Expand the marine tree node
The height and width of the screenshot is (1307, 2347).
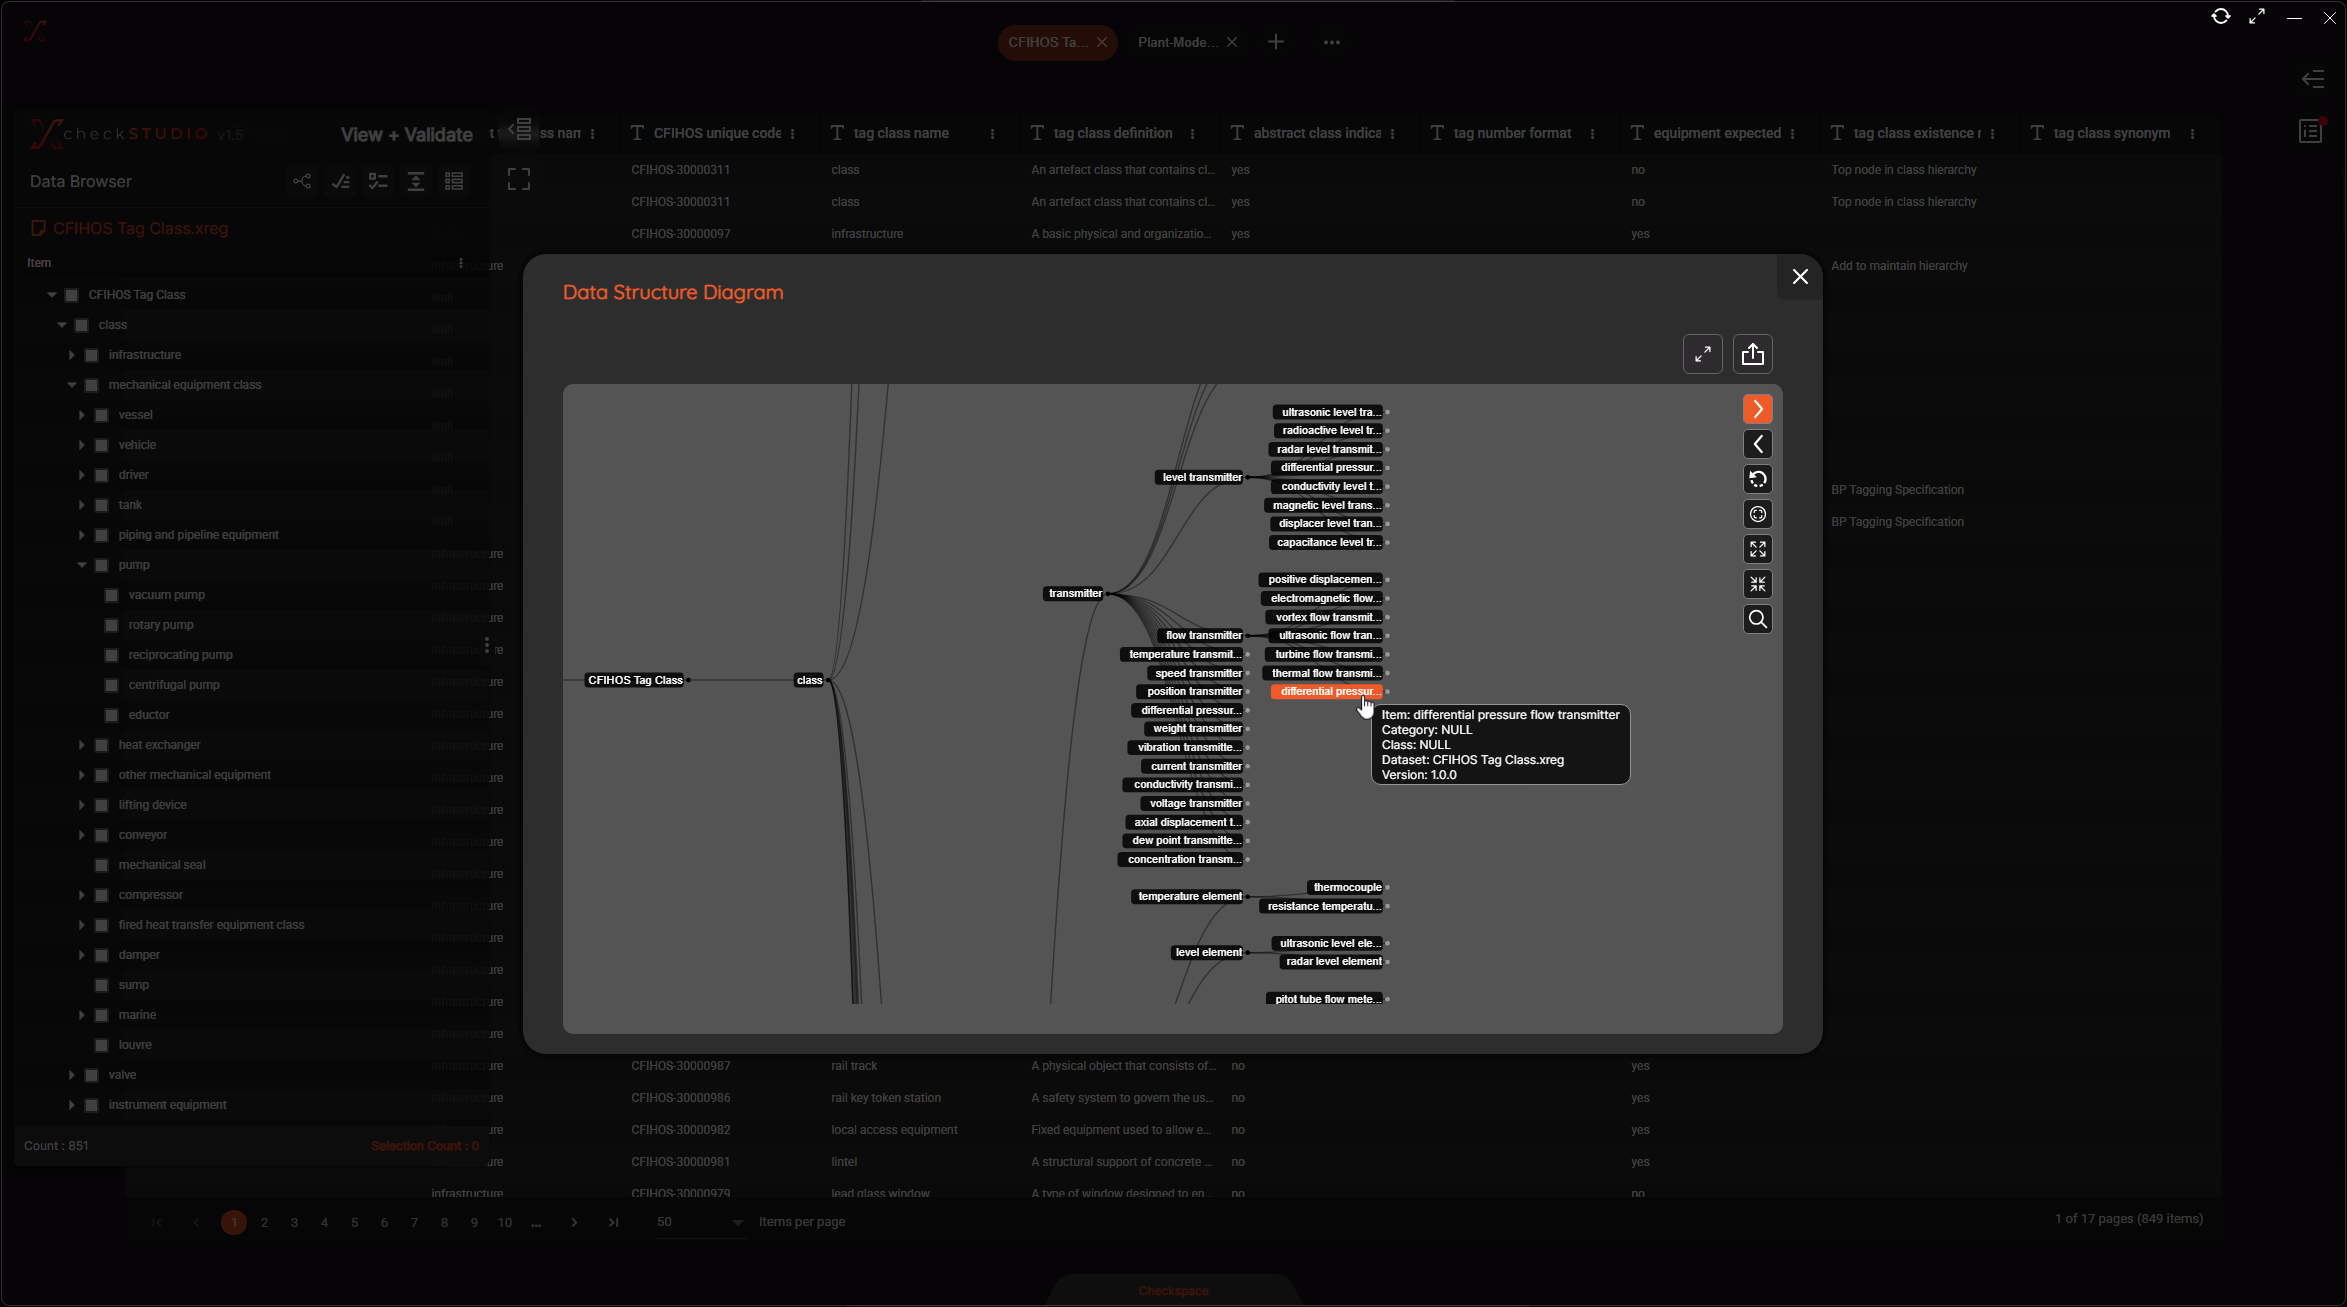(82, 1015)
